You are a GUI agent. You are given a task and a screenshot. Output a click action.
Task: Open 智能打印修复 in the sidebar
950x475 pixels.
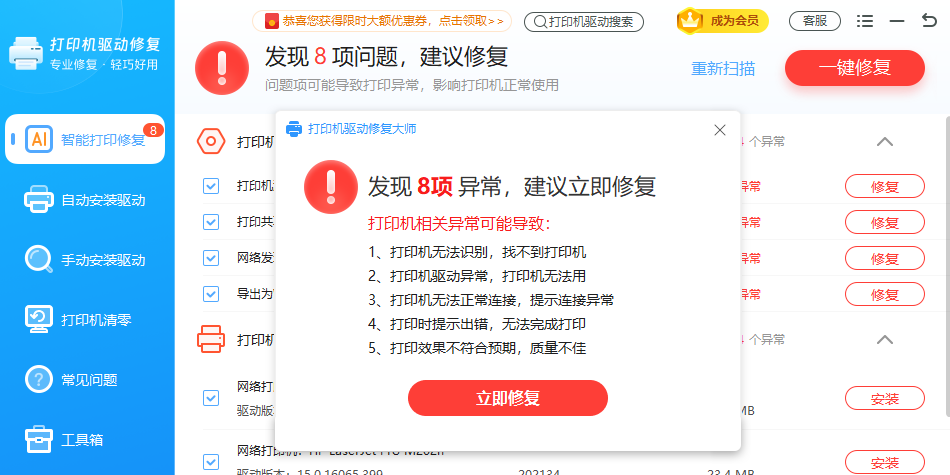[85, 139]
